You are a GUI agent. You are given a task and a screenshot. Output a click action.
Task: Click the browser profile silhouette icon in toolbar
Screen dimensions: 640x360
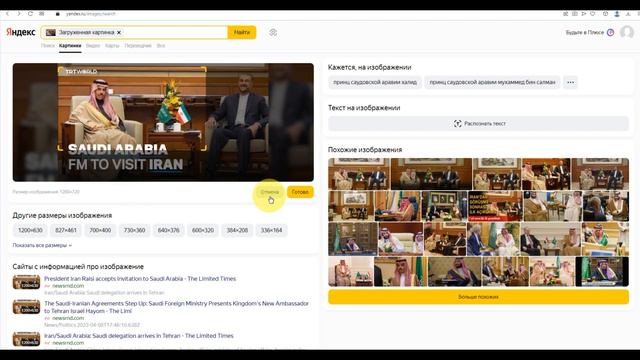click(617, 13)
